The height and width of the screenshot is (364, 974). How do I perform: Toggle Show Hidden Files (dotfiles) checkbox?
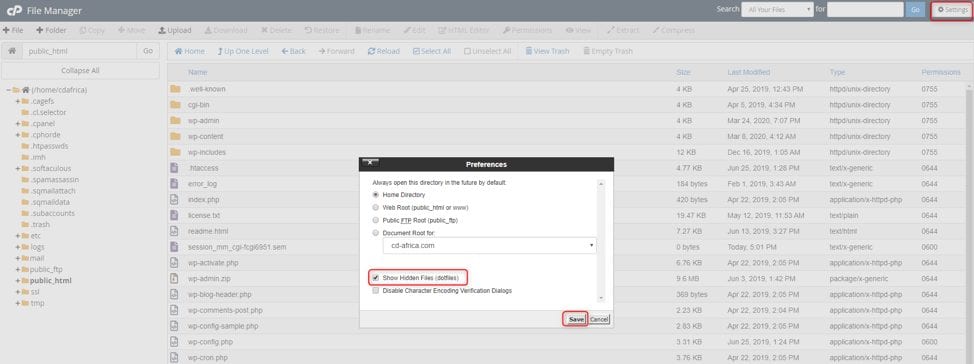pyautogui.click(x=375, y=278)
